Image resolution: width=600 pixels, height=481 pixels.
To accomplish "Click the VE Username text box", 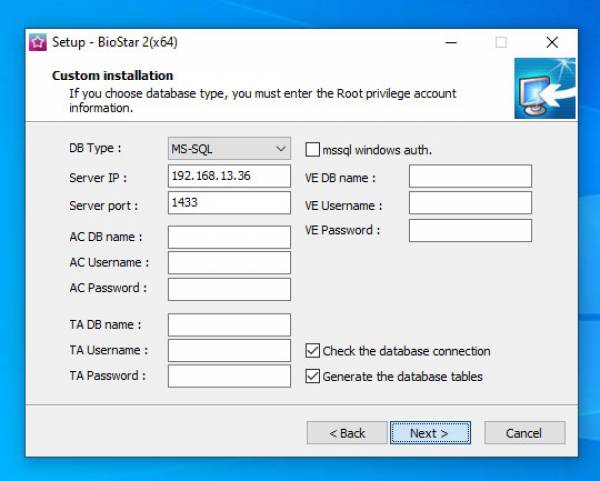I will click(x=470, y=204).
